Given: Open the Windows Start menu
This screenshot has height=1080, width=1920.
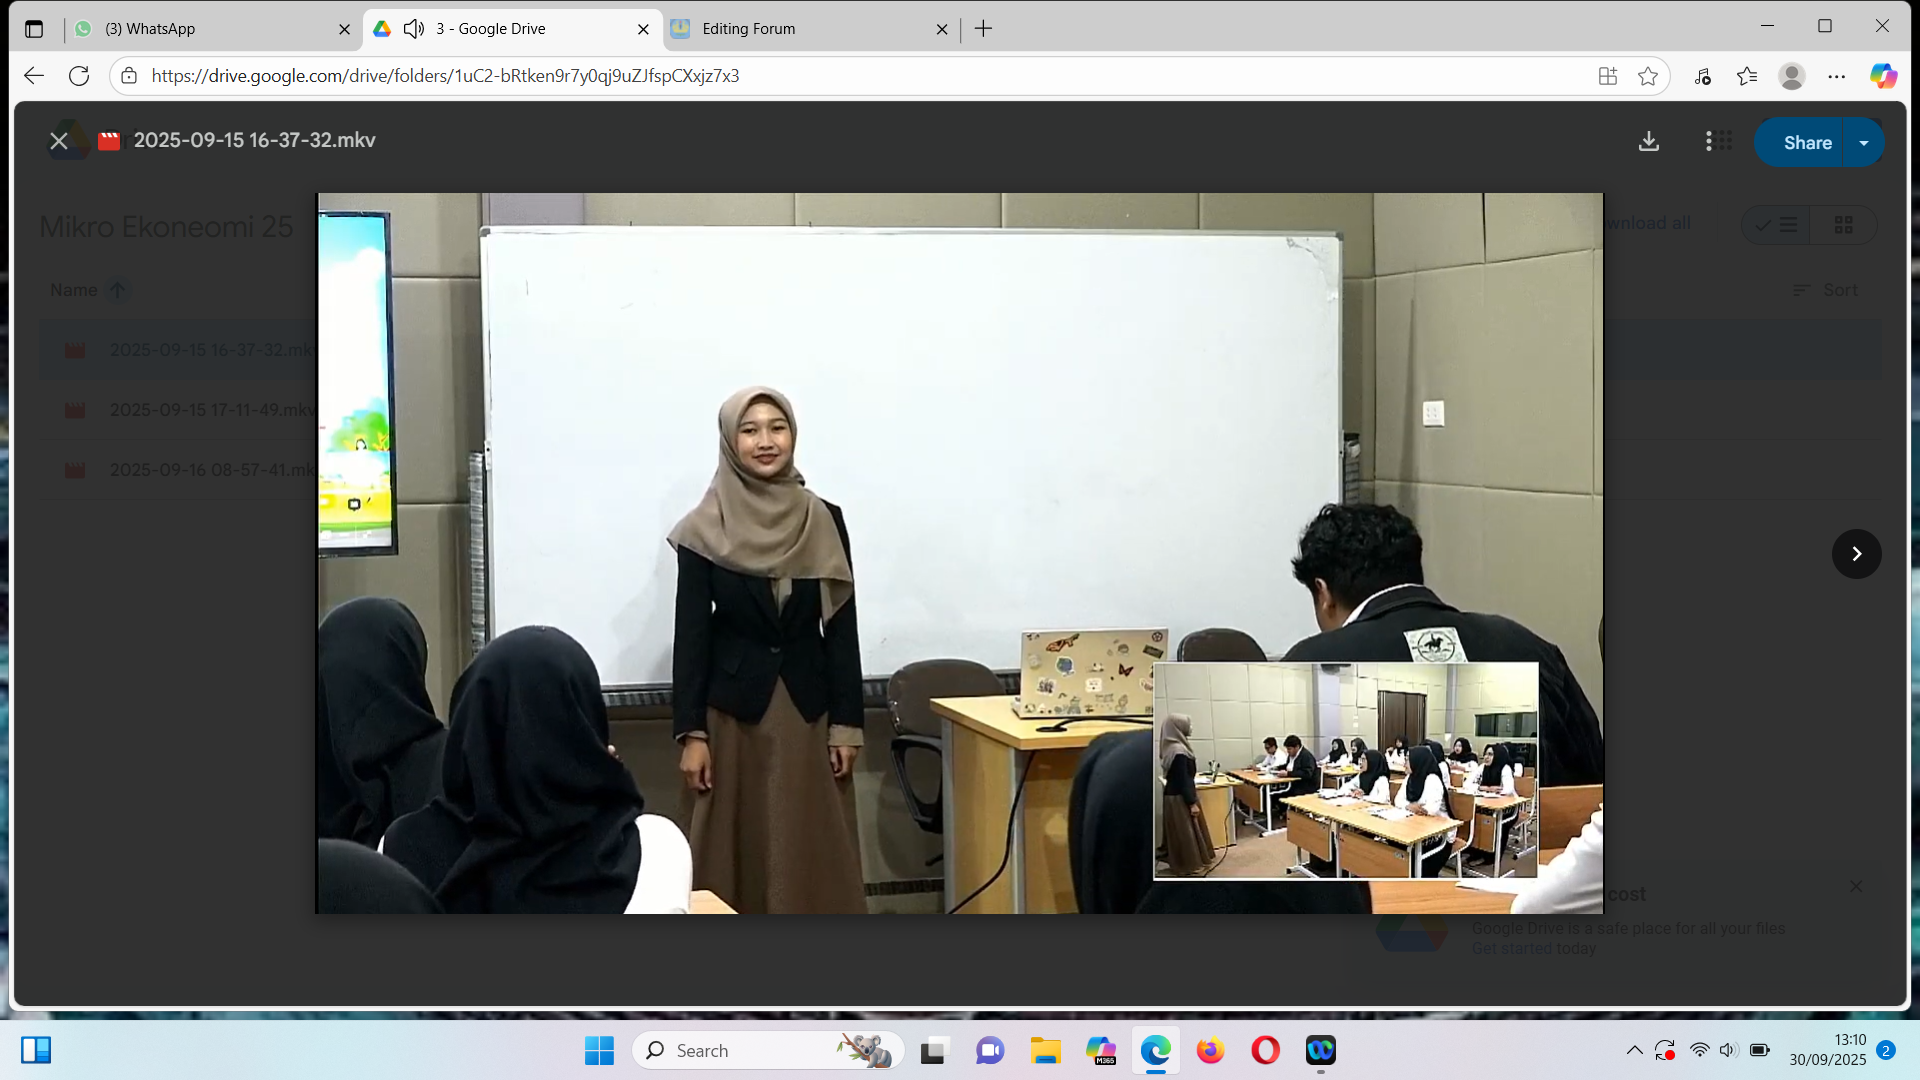Looking at the screenshot, I should (x=599, y=1050).
